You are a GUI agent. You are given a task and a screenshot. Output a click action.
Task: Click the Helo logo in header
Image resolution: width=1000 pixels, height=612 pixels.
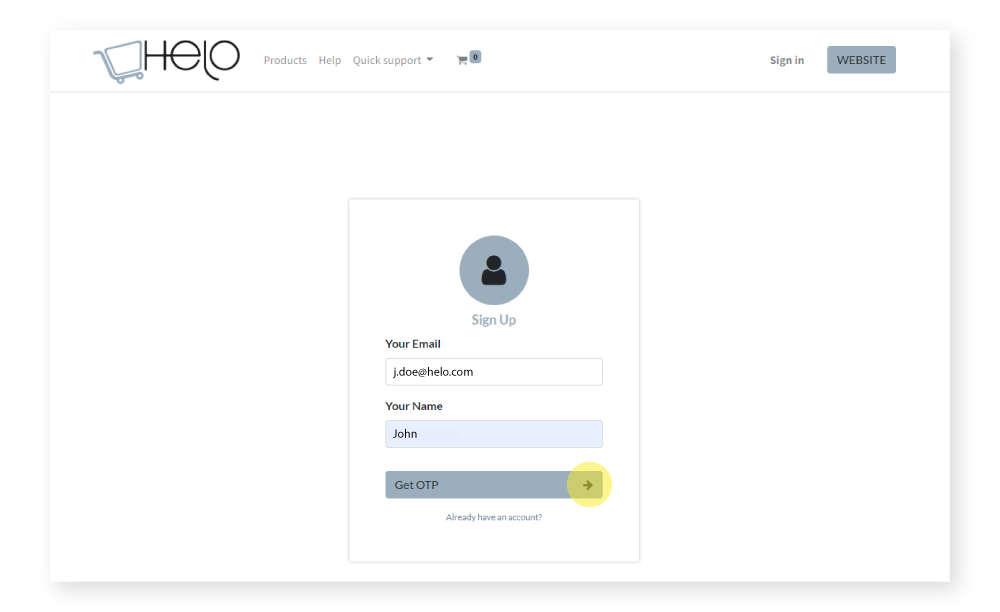pyautogui.click(x=166, y=60)
